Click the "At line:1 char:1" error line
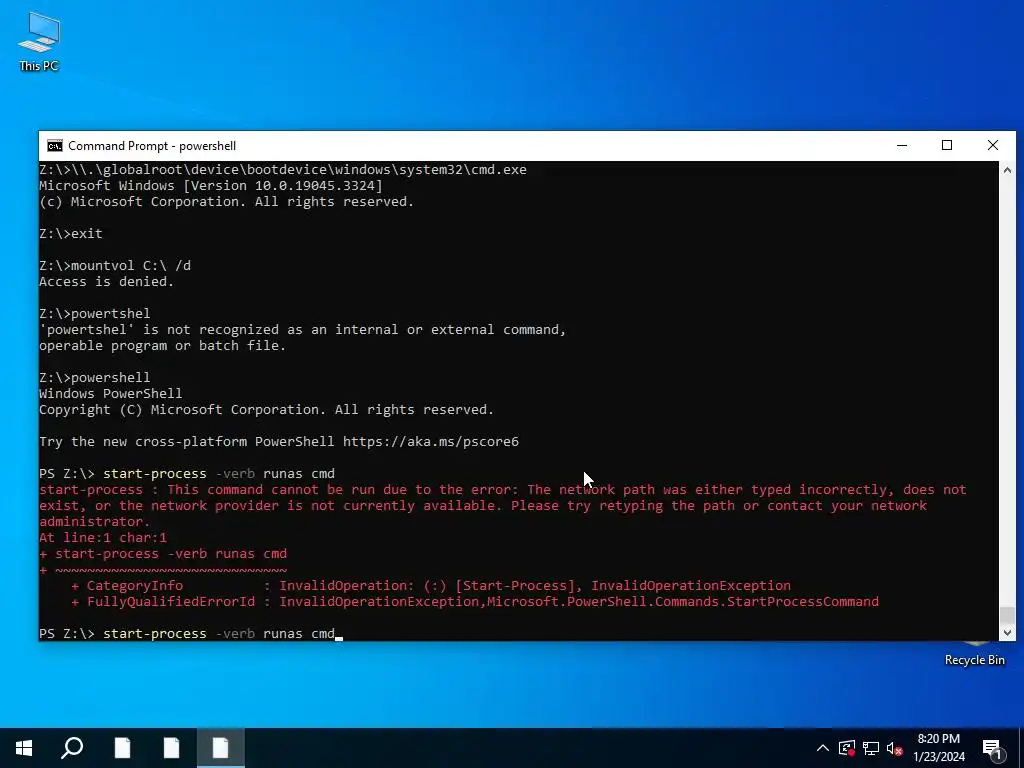 coord(103,537)
